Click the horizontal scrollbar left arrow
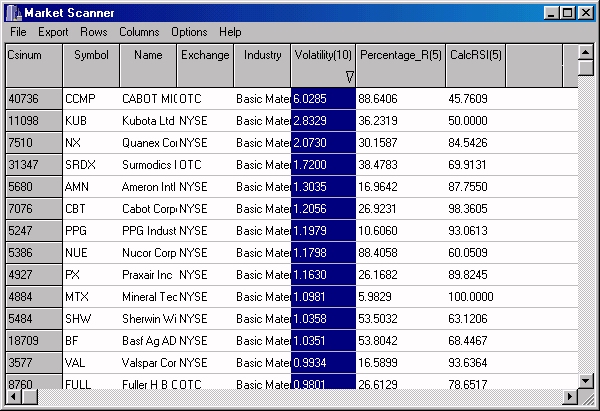Image resolution: width=600 pixels, height=411 pixels. [13, 396]
